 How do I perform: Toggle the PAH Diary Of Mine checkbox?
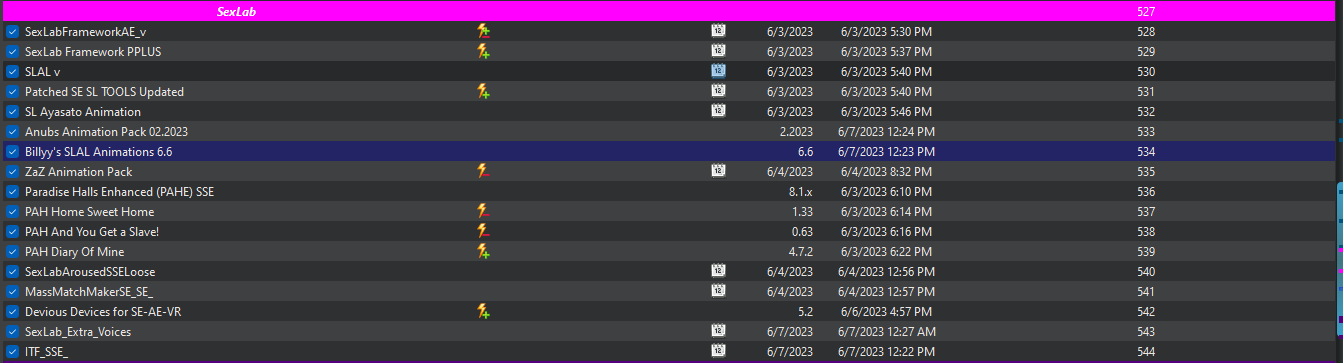click(x=12, y=252)
